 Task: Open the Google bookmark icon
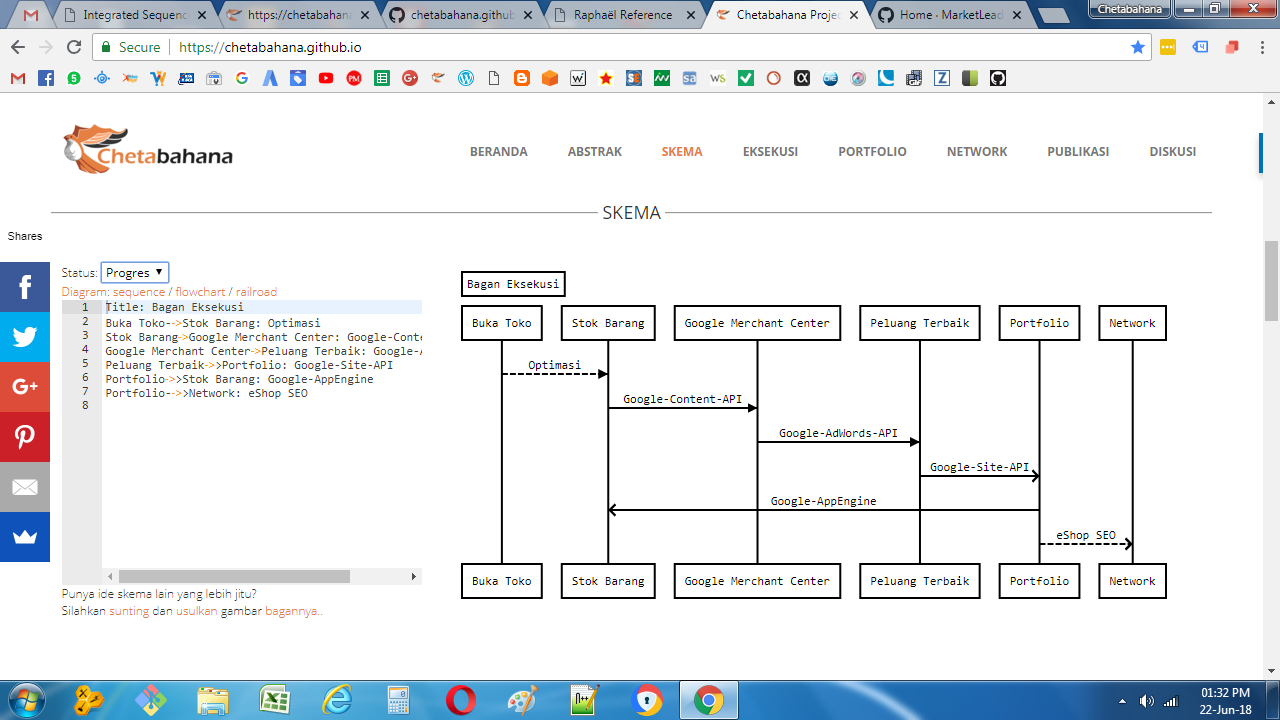(242, 78)
